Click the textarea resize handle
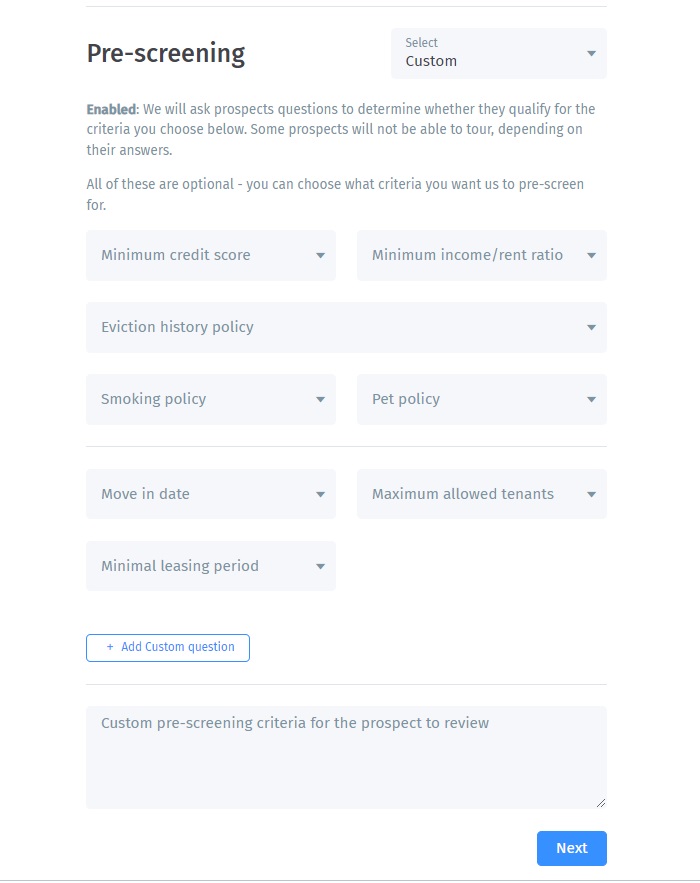 tap(601, 802)
